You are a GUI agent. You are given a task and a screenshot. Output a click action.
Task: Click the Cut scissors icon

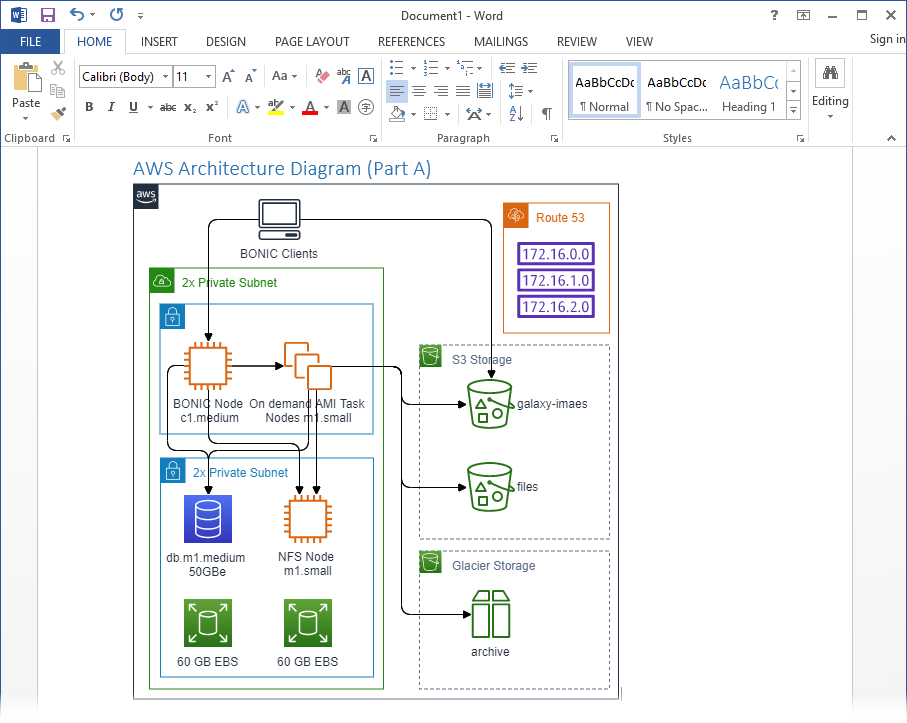click(x=58, y=68)
